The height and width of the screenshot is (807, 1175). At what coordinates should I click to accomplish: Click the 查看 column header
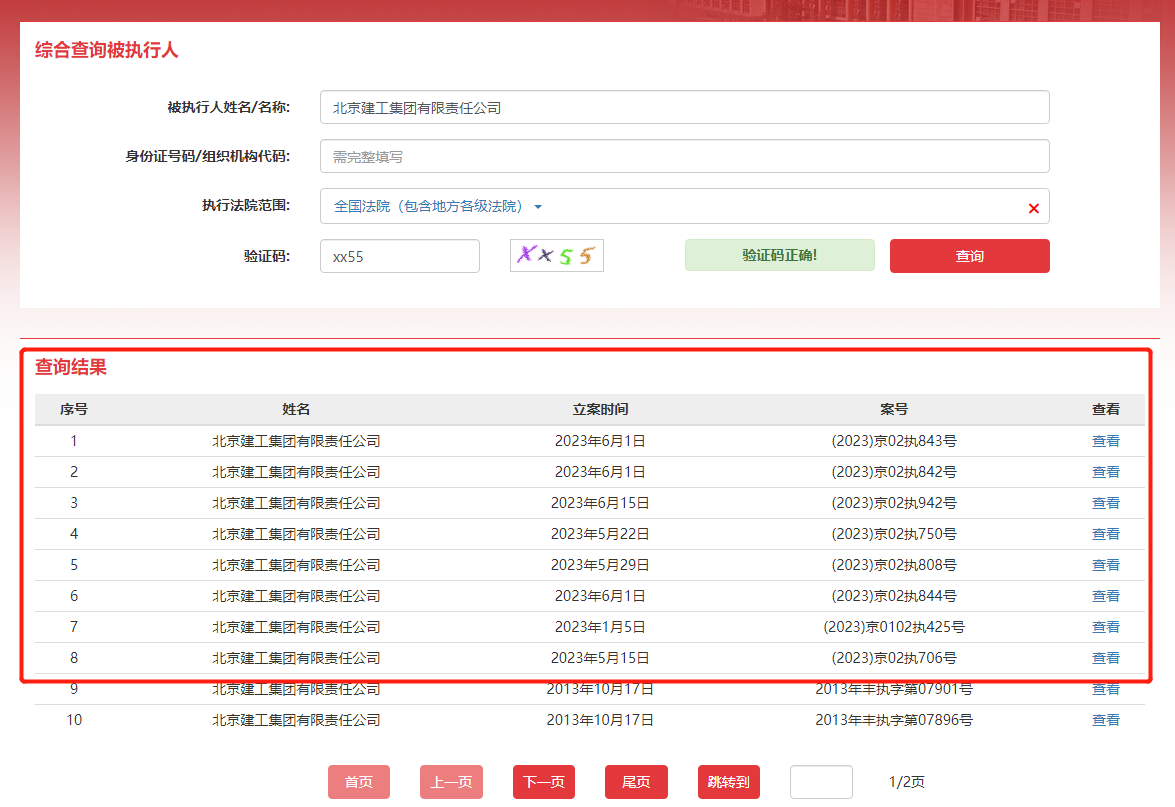[1105, 409]
